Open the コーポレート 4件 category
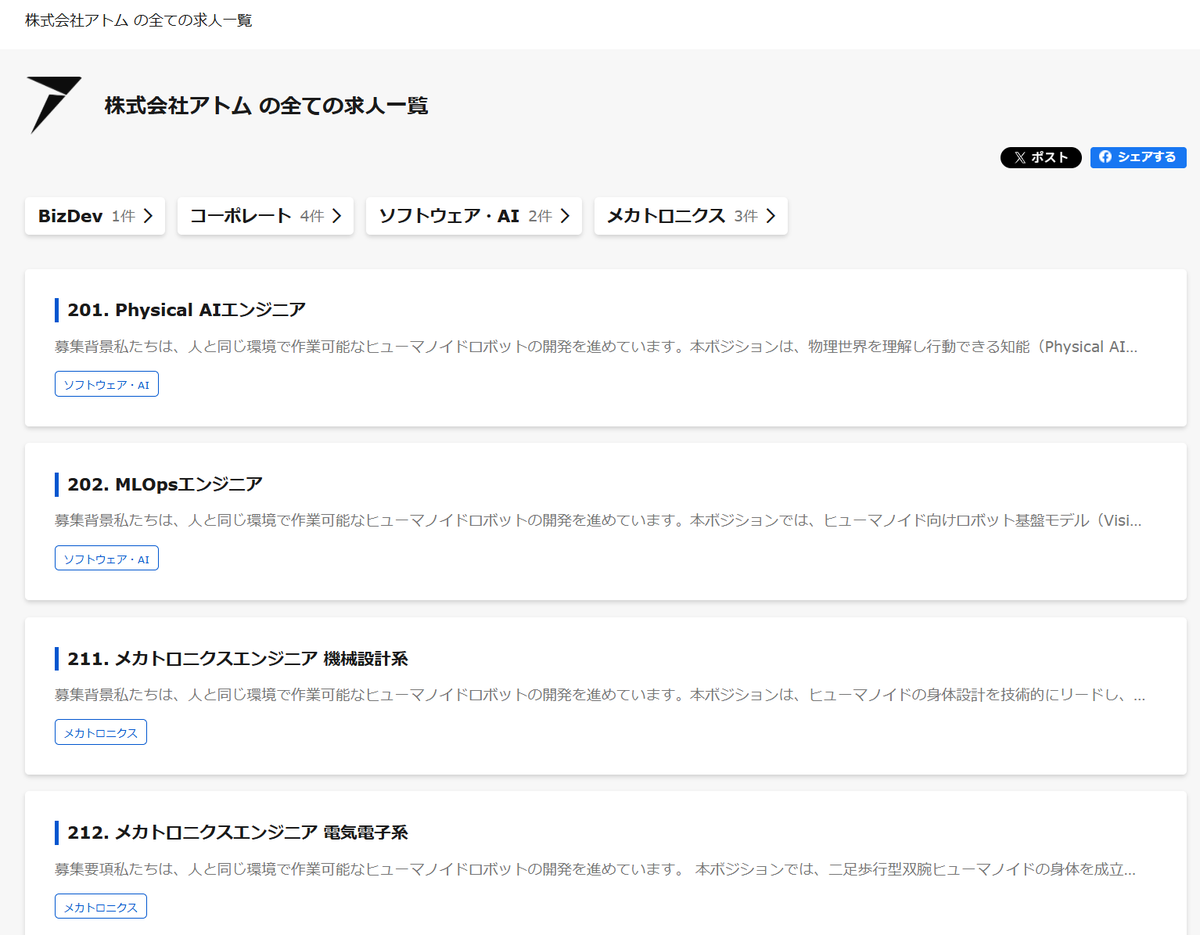 [x=266, y=216]
